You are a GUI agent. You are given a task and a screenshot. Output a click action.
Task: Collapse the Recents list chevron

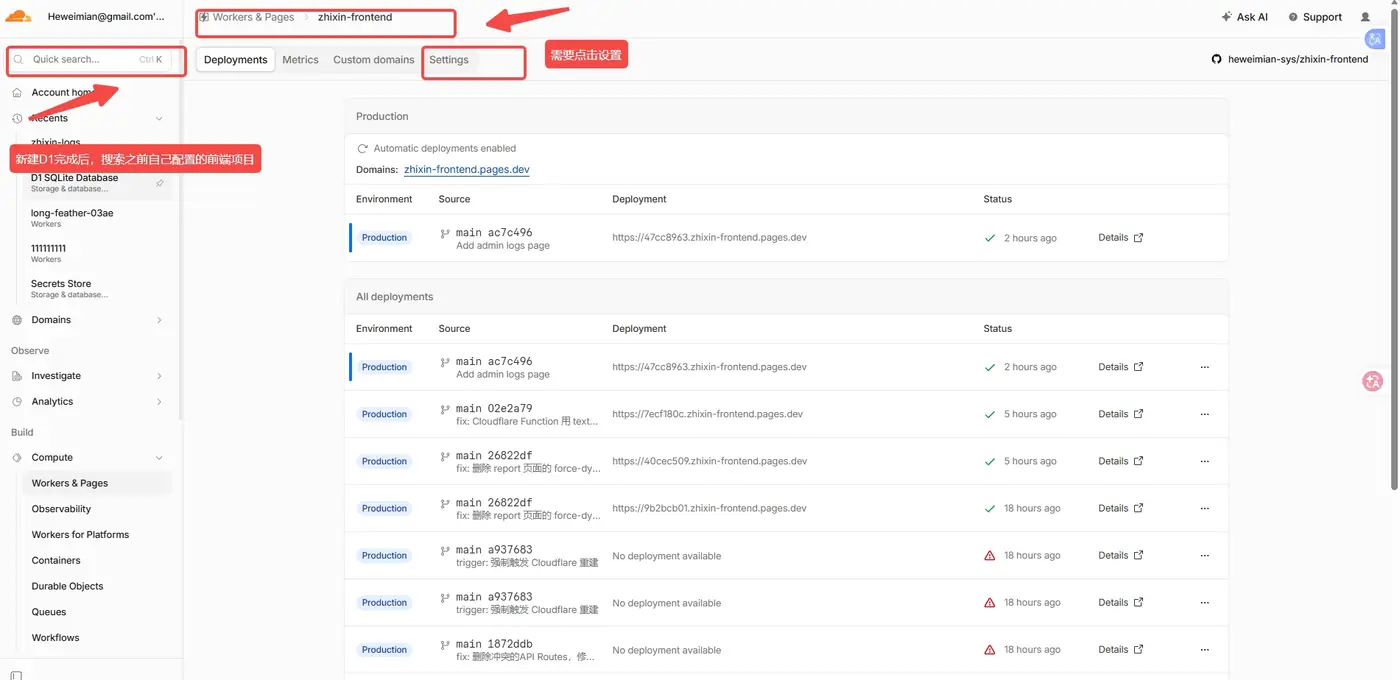pyautogui.click(x=160, y=118)
